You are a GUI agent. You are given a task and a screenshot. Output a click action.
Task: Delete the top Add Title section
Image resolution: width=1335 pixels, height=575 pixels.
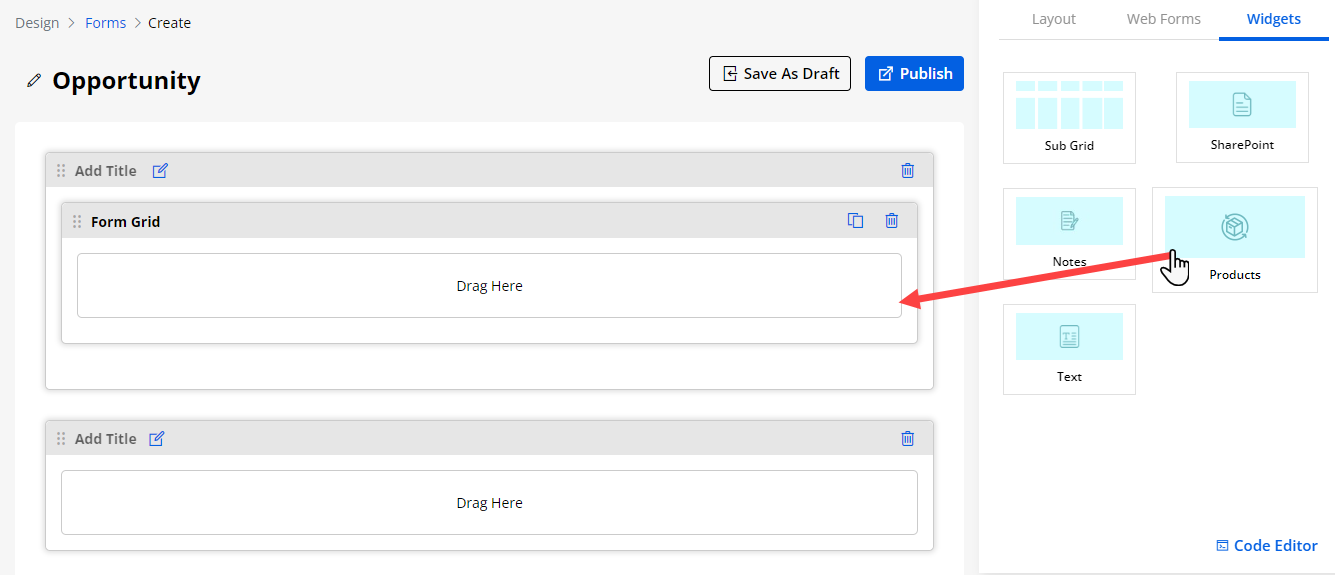[x=907, y=171]
